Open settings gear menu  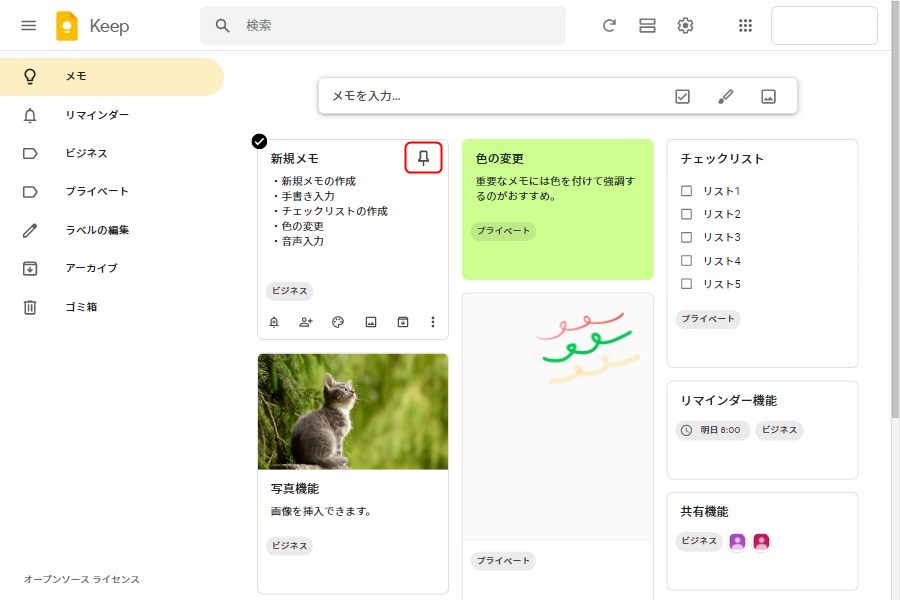685,26
